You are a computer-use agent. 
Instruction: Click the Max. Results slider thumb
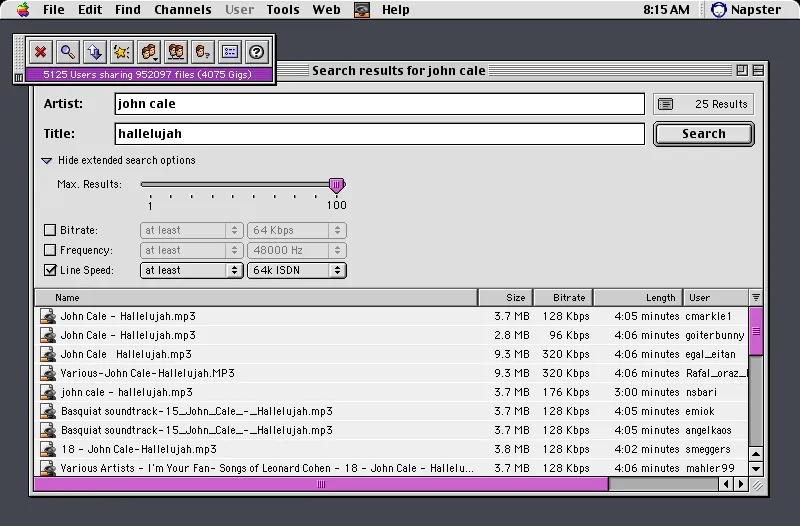click(x=337, y=186)
